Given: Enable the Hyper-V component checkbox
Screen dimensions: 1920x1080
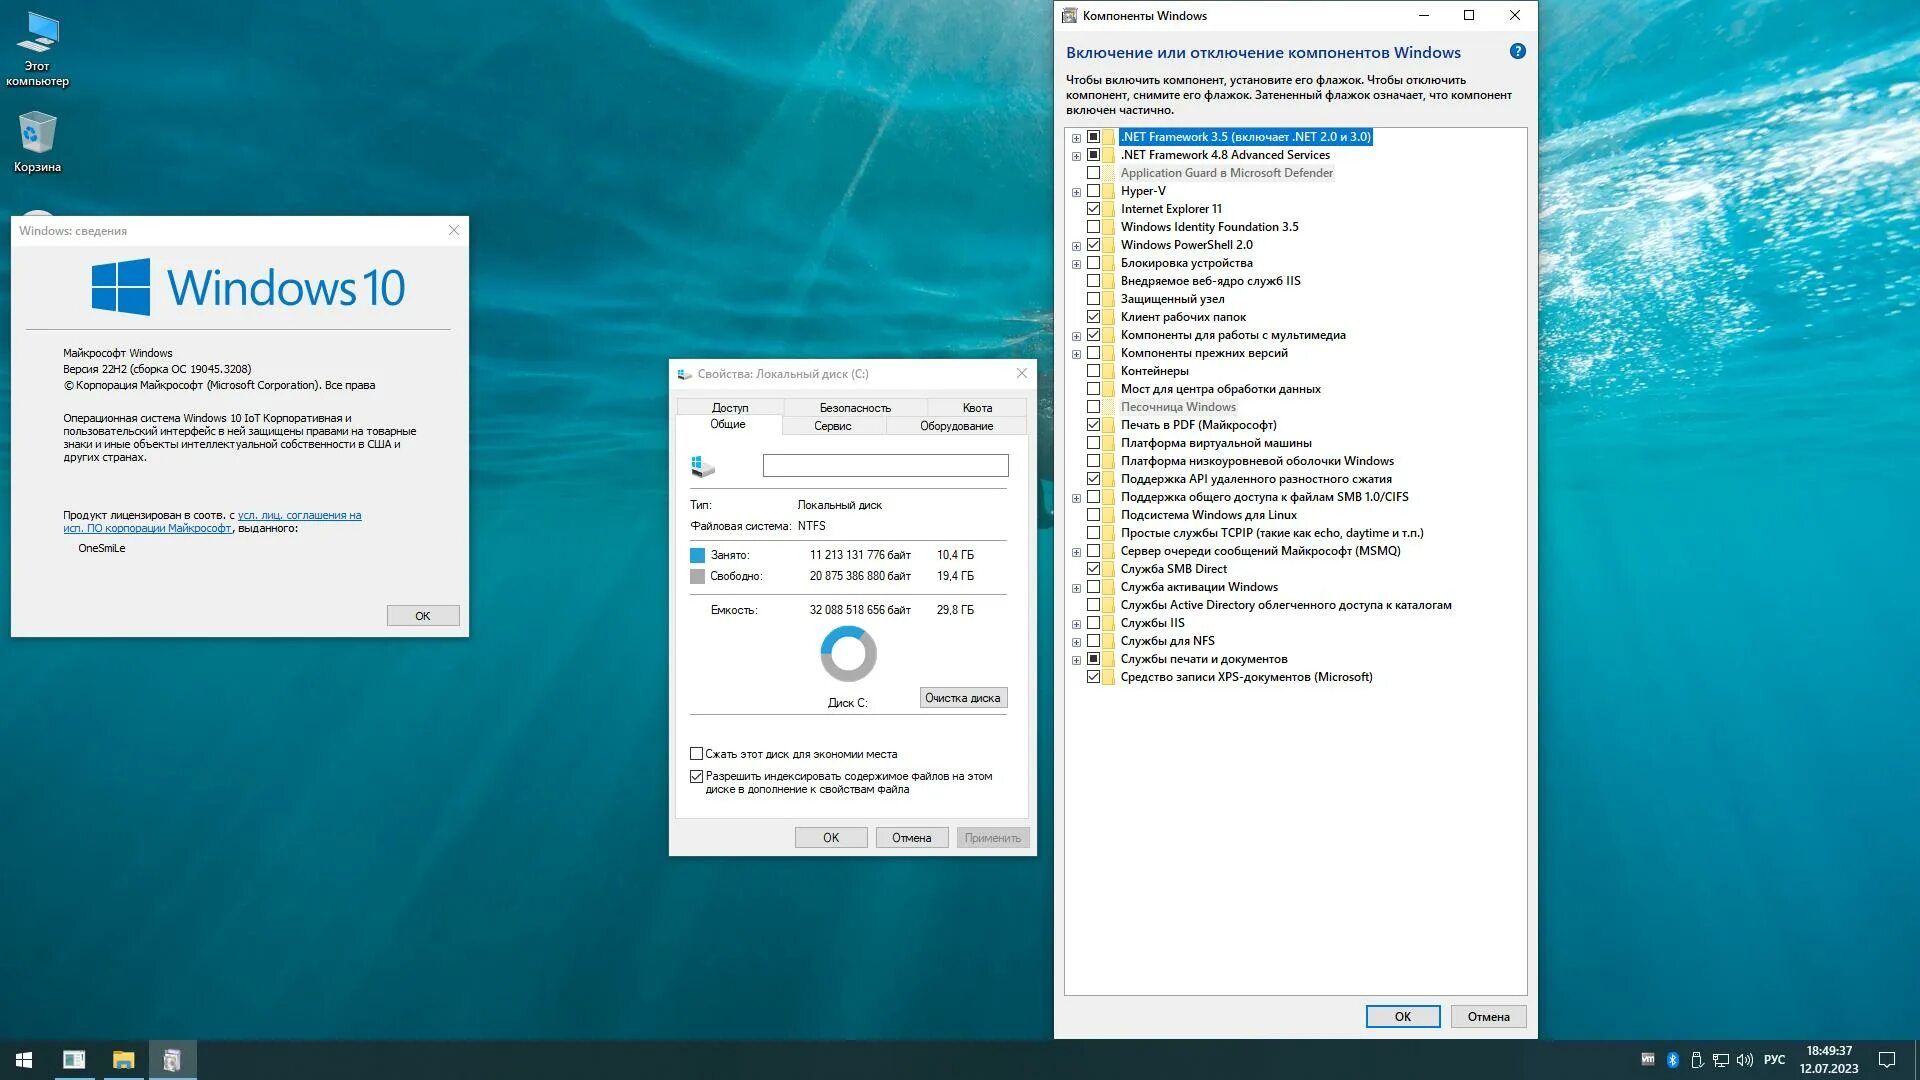Looking at the screenshot, I should click(1094, 190).
